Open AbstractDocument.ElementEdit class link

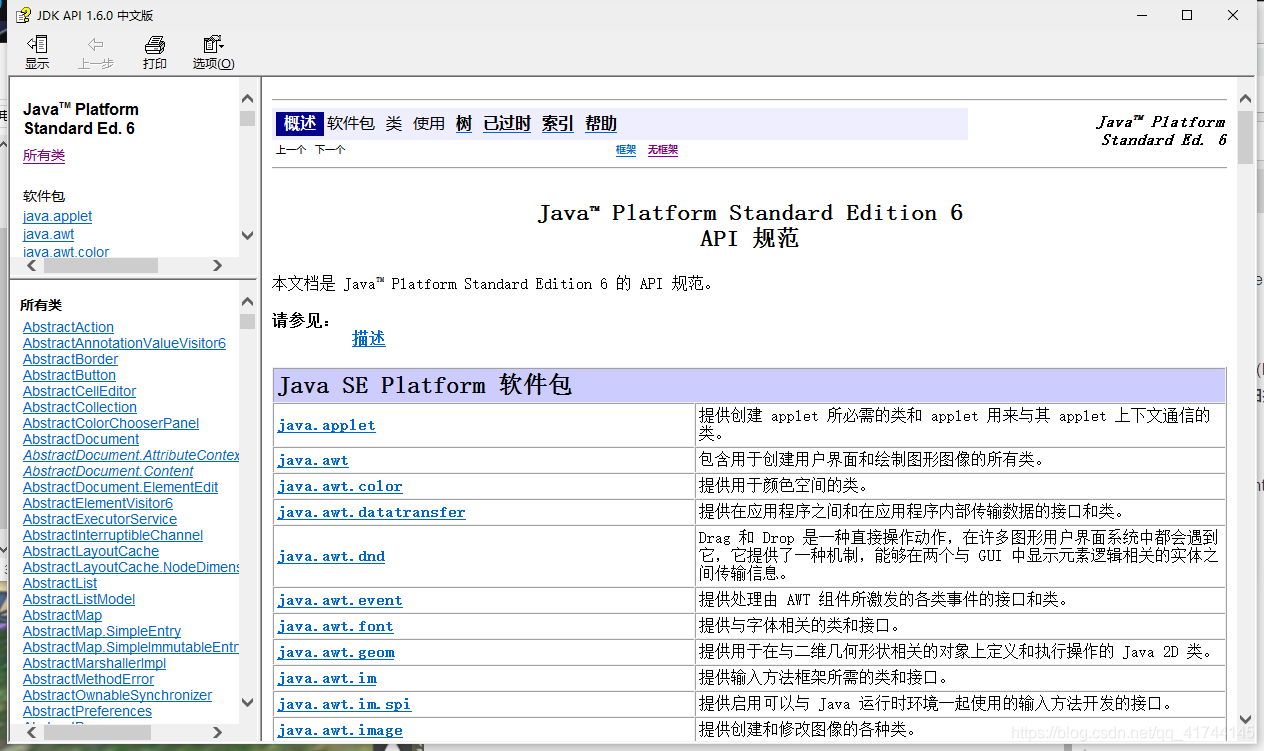pyautogui.click(x=120, y=487)
